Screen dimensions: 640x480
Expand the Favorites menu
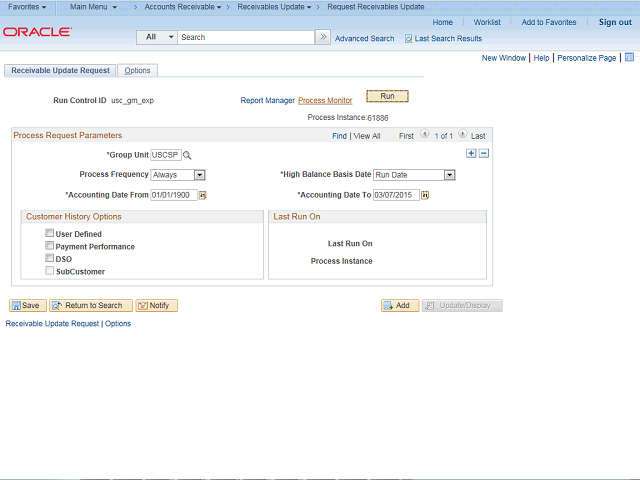pyautogui.click(x=27, y=7)
